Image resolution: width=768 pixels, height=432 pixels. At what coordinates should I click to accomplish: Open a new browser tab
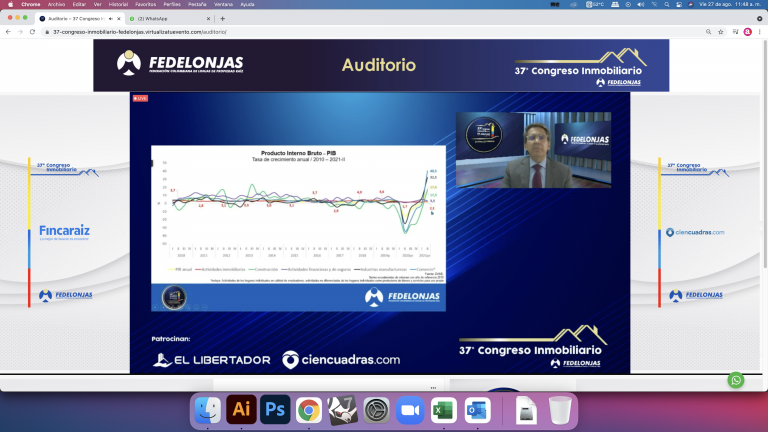[x=222, y=19]
